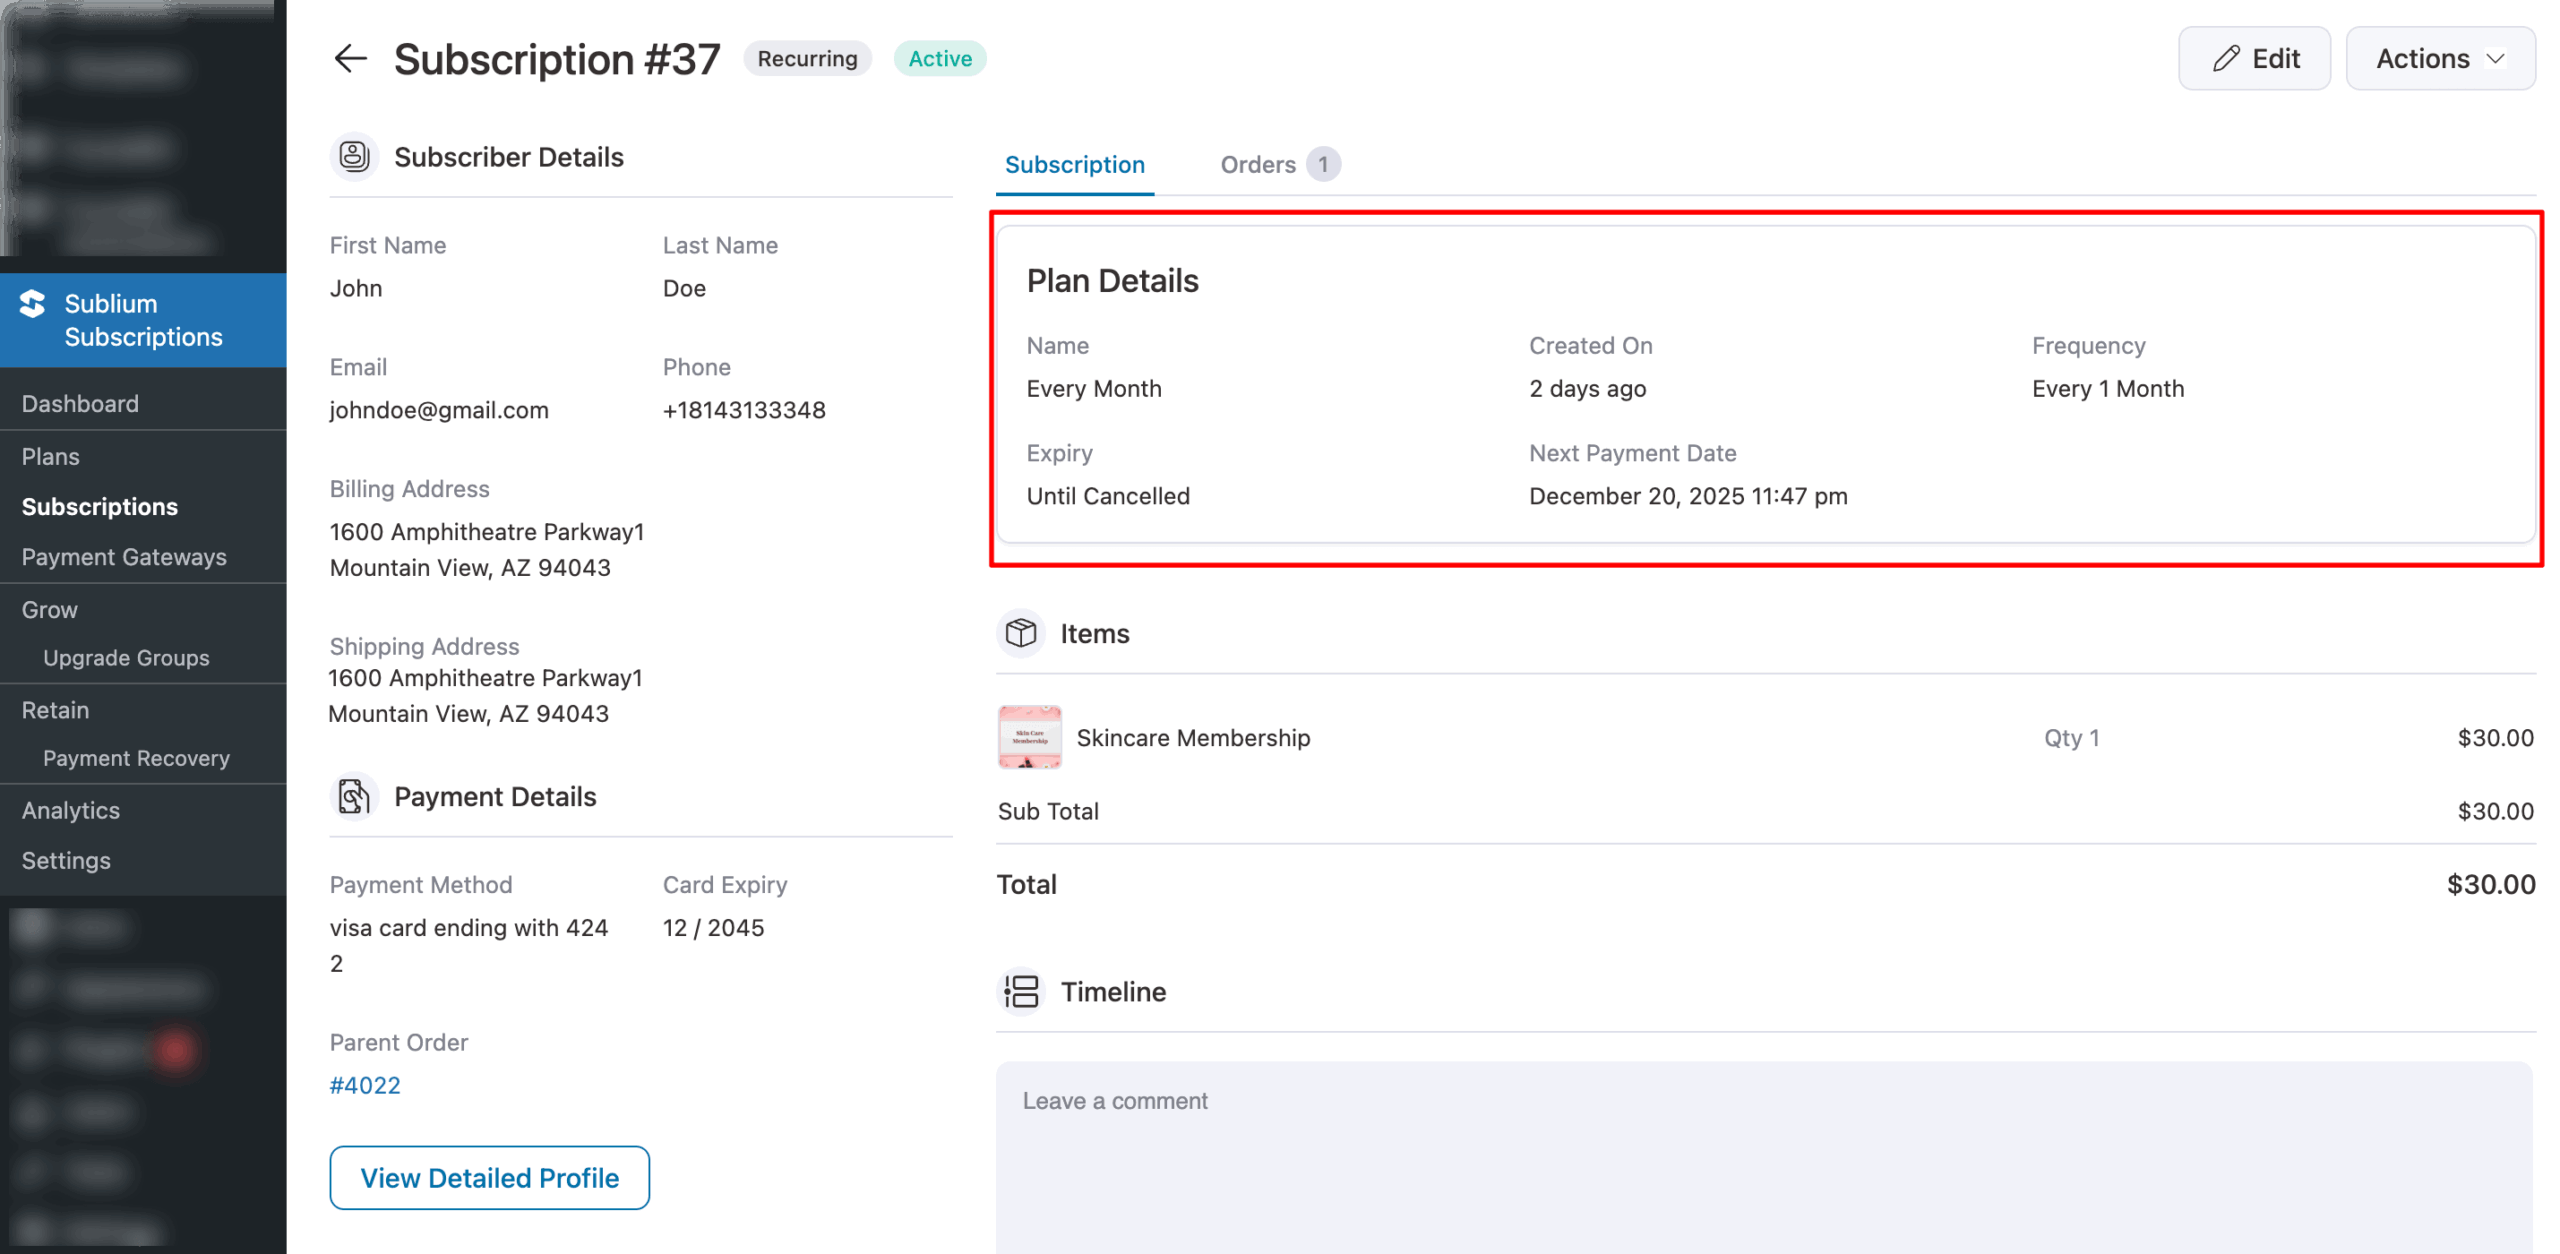2560x1254 pixels.
Task: Click the pencil icon on the Edit button
Action: (2224, 58)
